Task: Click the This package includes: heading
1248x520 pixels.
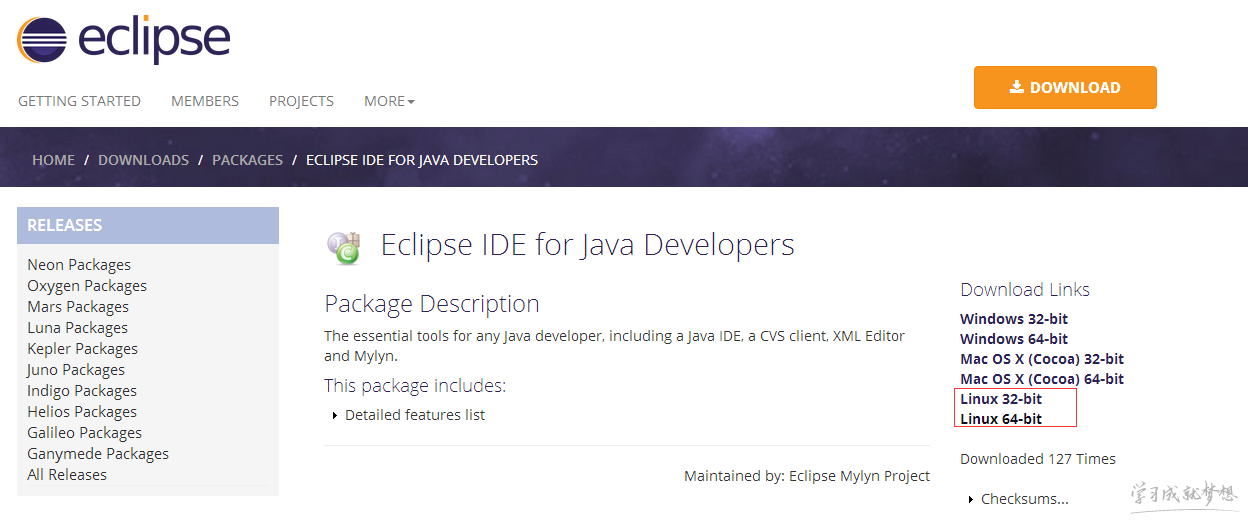Action: (x=415, y=386)
